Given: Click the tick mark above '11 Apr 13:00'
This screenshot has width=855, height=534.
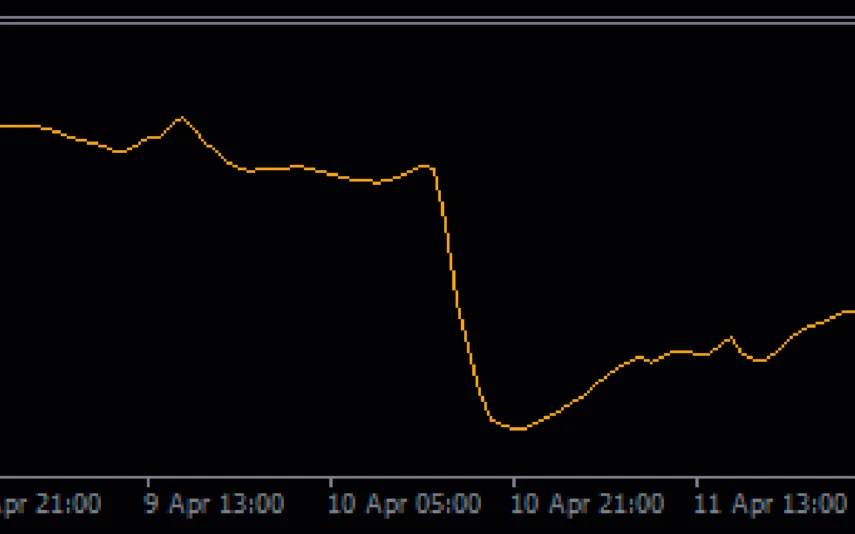Looking at the screenshot, I should click(x=697, y=481).
